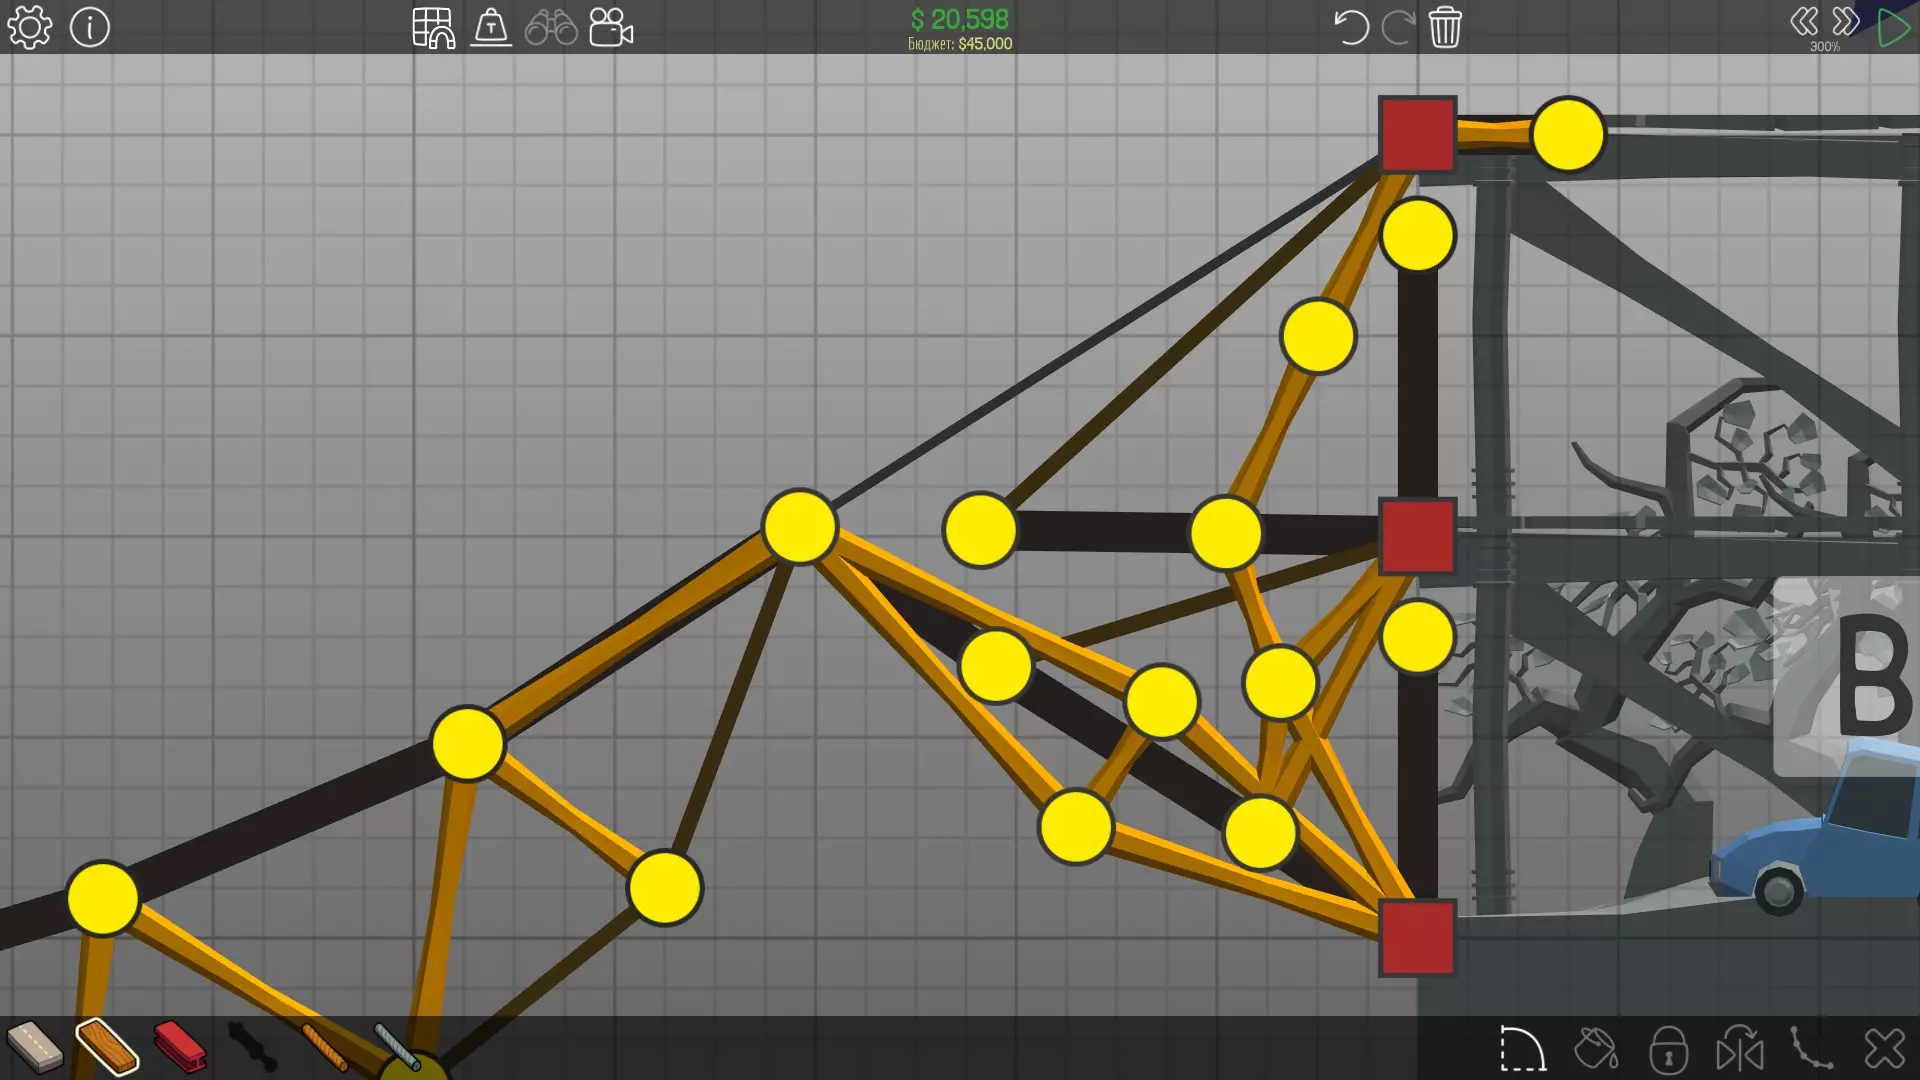Decrease simulation speed with left chevrons
Screen dimensions: 1920x1080
click(1804, 21)
